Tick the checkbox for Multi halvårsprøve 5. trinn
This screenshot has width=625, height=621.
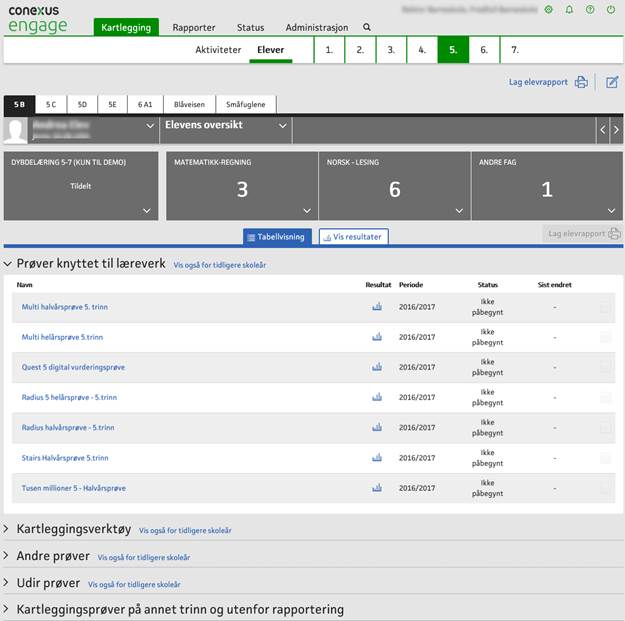click(605, 308)
